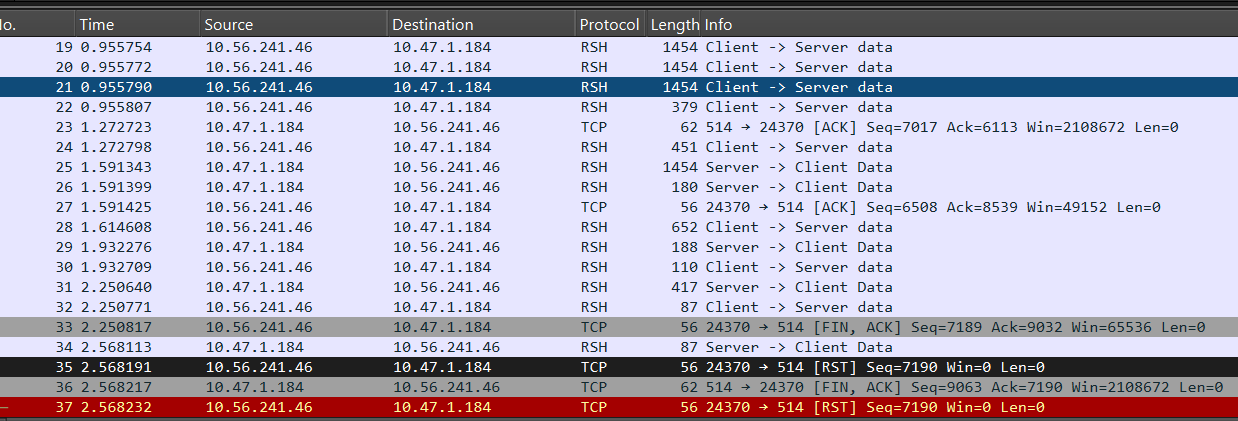Image resolution: width=1238 pixels, height=421 pixels.
Task: Select packet 23 TCP ACK Seq=7017
Action: [x=619, y=127]
